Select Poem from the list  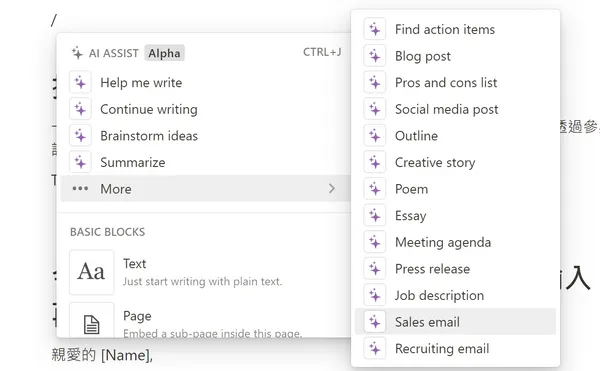(455, 189)
